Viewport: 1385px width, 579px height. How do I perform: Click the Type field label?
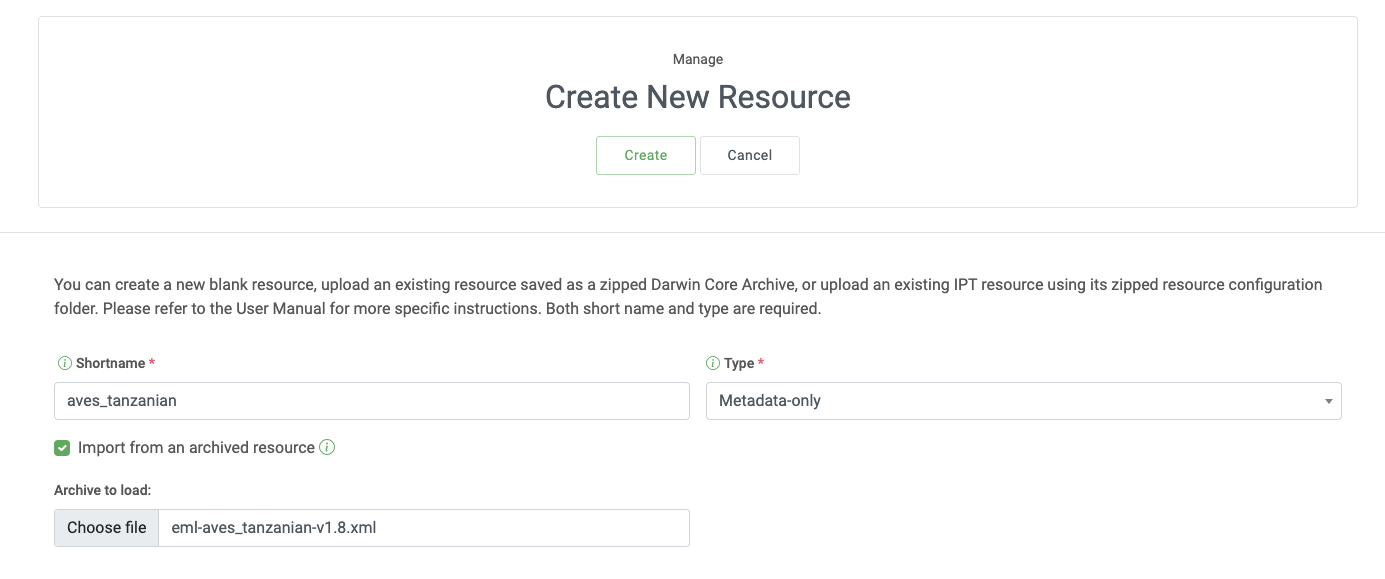tap(739, 363)
